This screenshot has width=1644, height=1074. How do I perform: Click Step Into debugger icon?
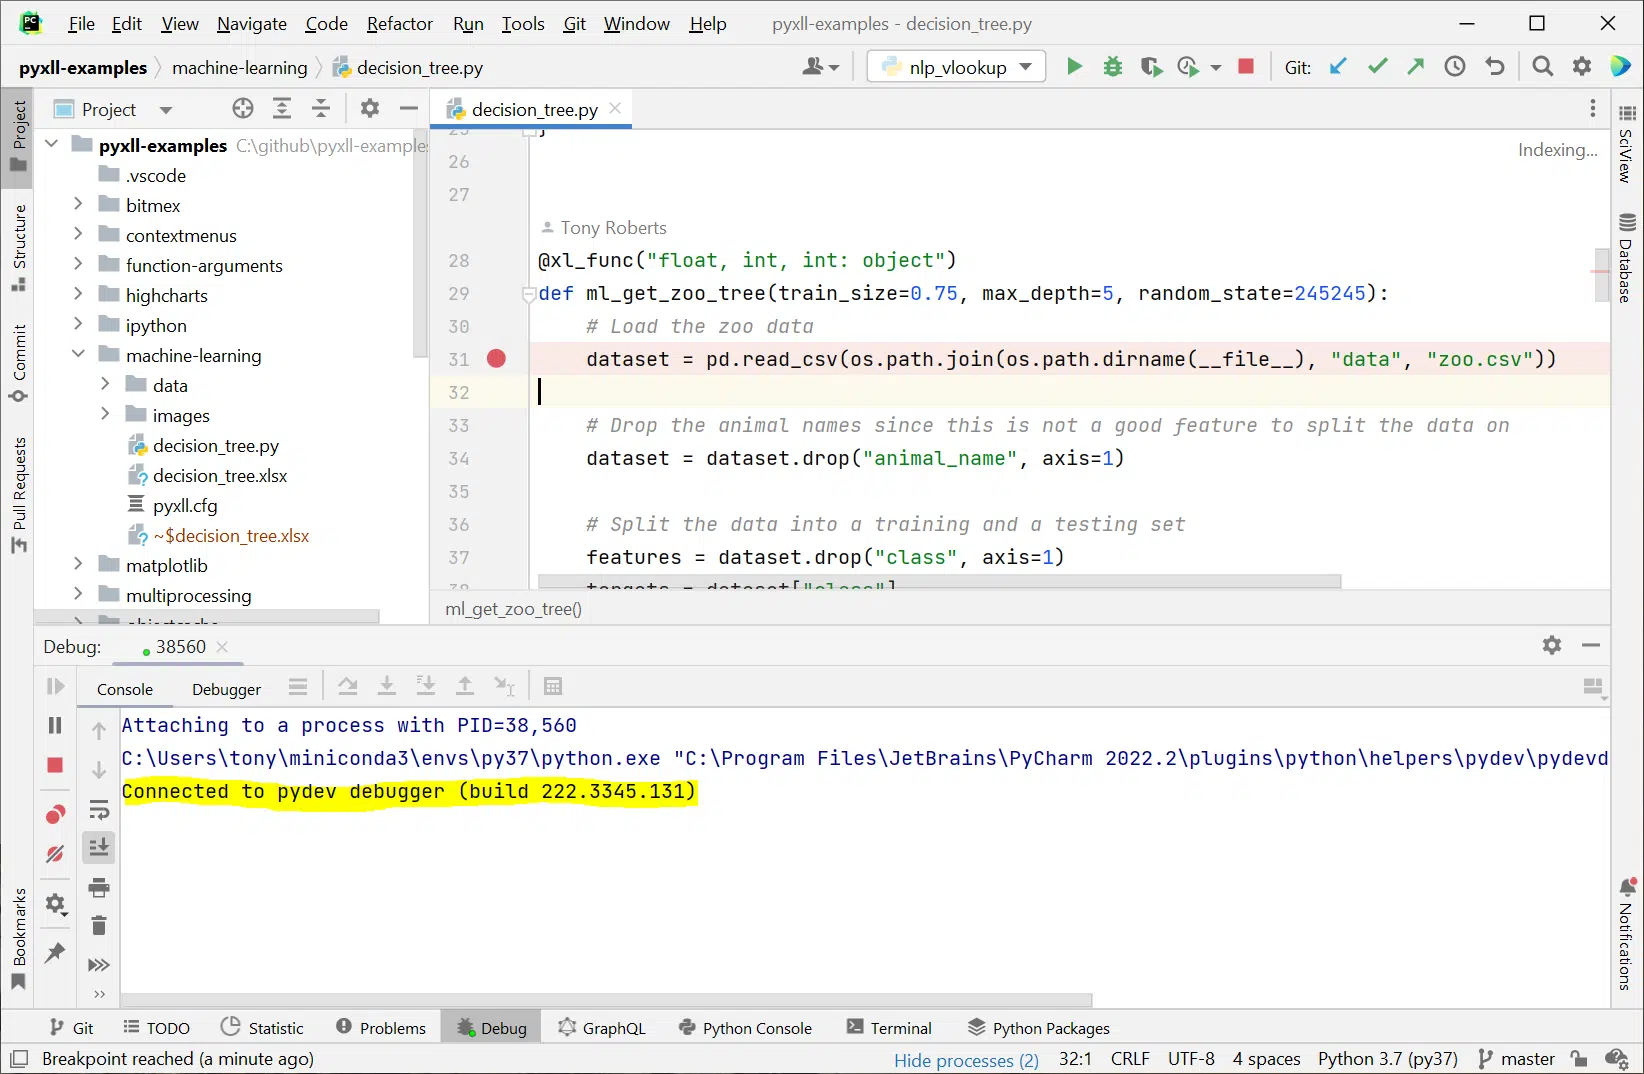(386, 686)
